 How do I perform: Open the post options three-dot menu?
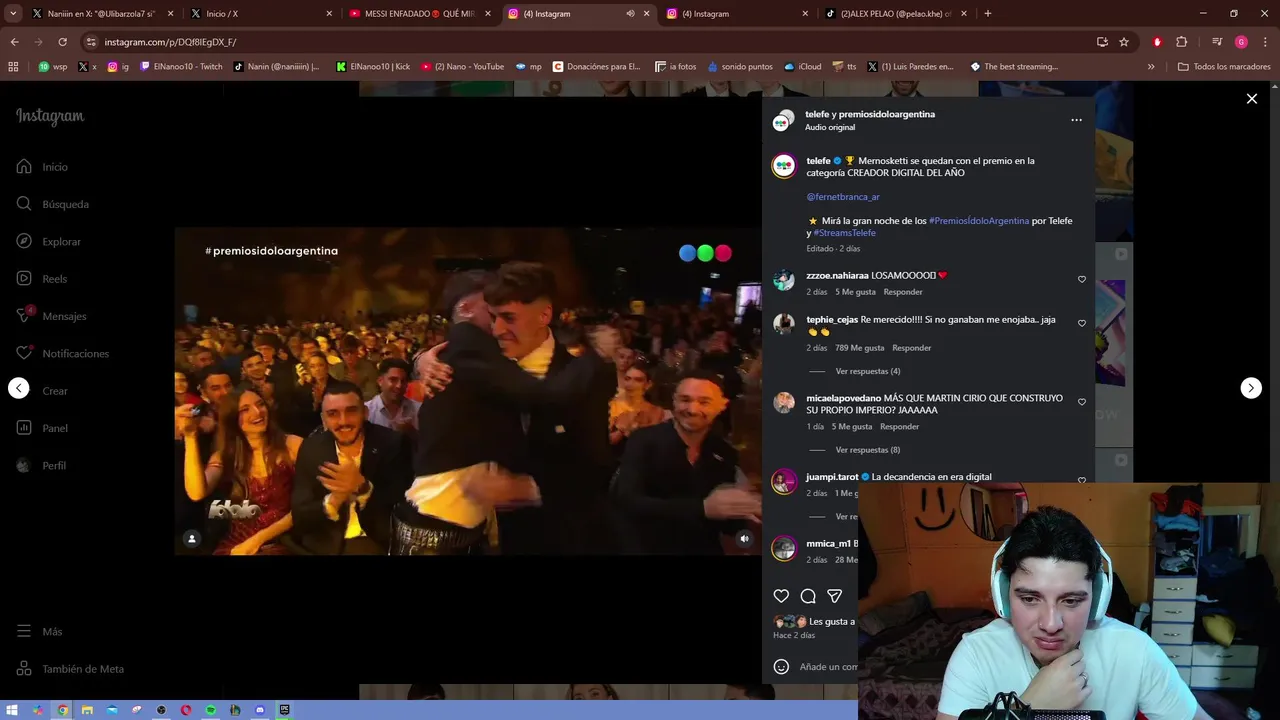pos(1076,120)
